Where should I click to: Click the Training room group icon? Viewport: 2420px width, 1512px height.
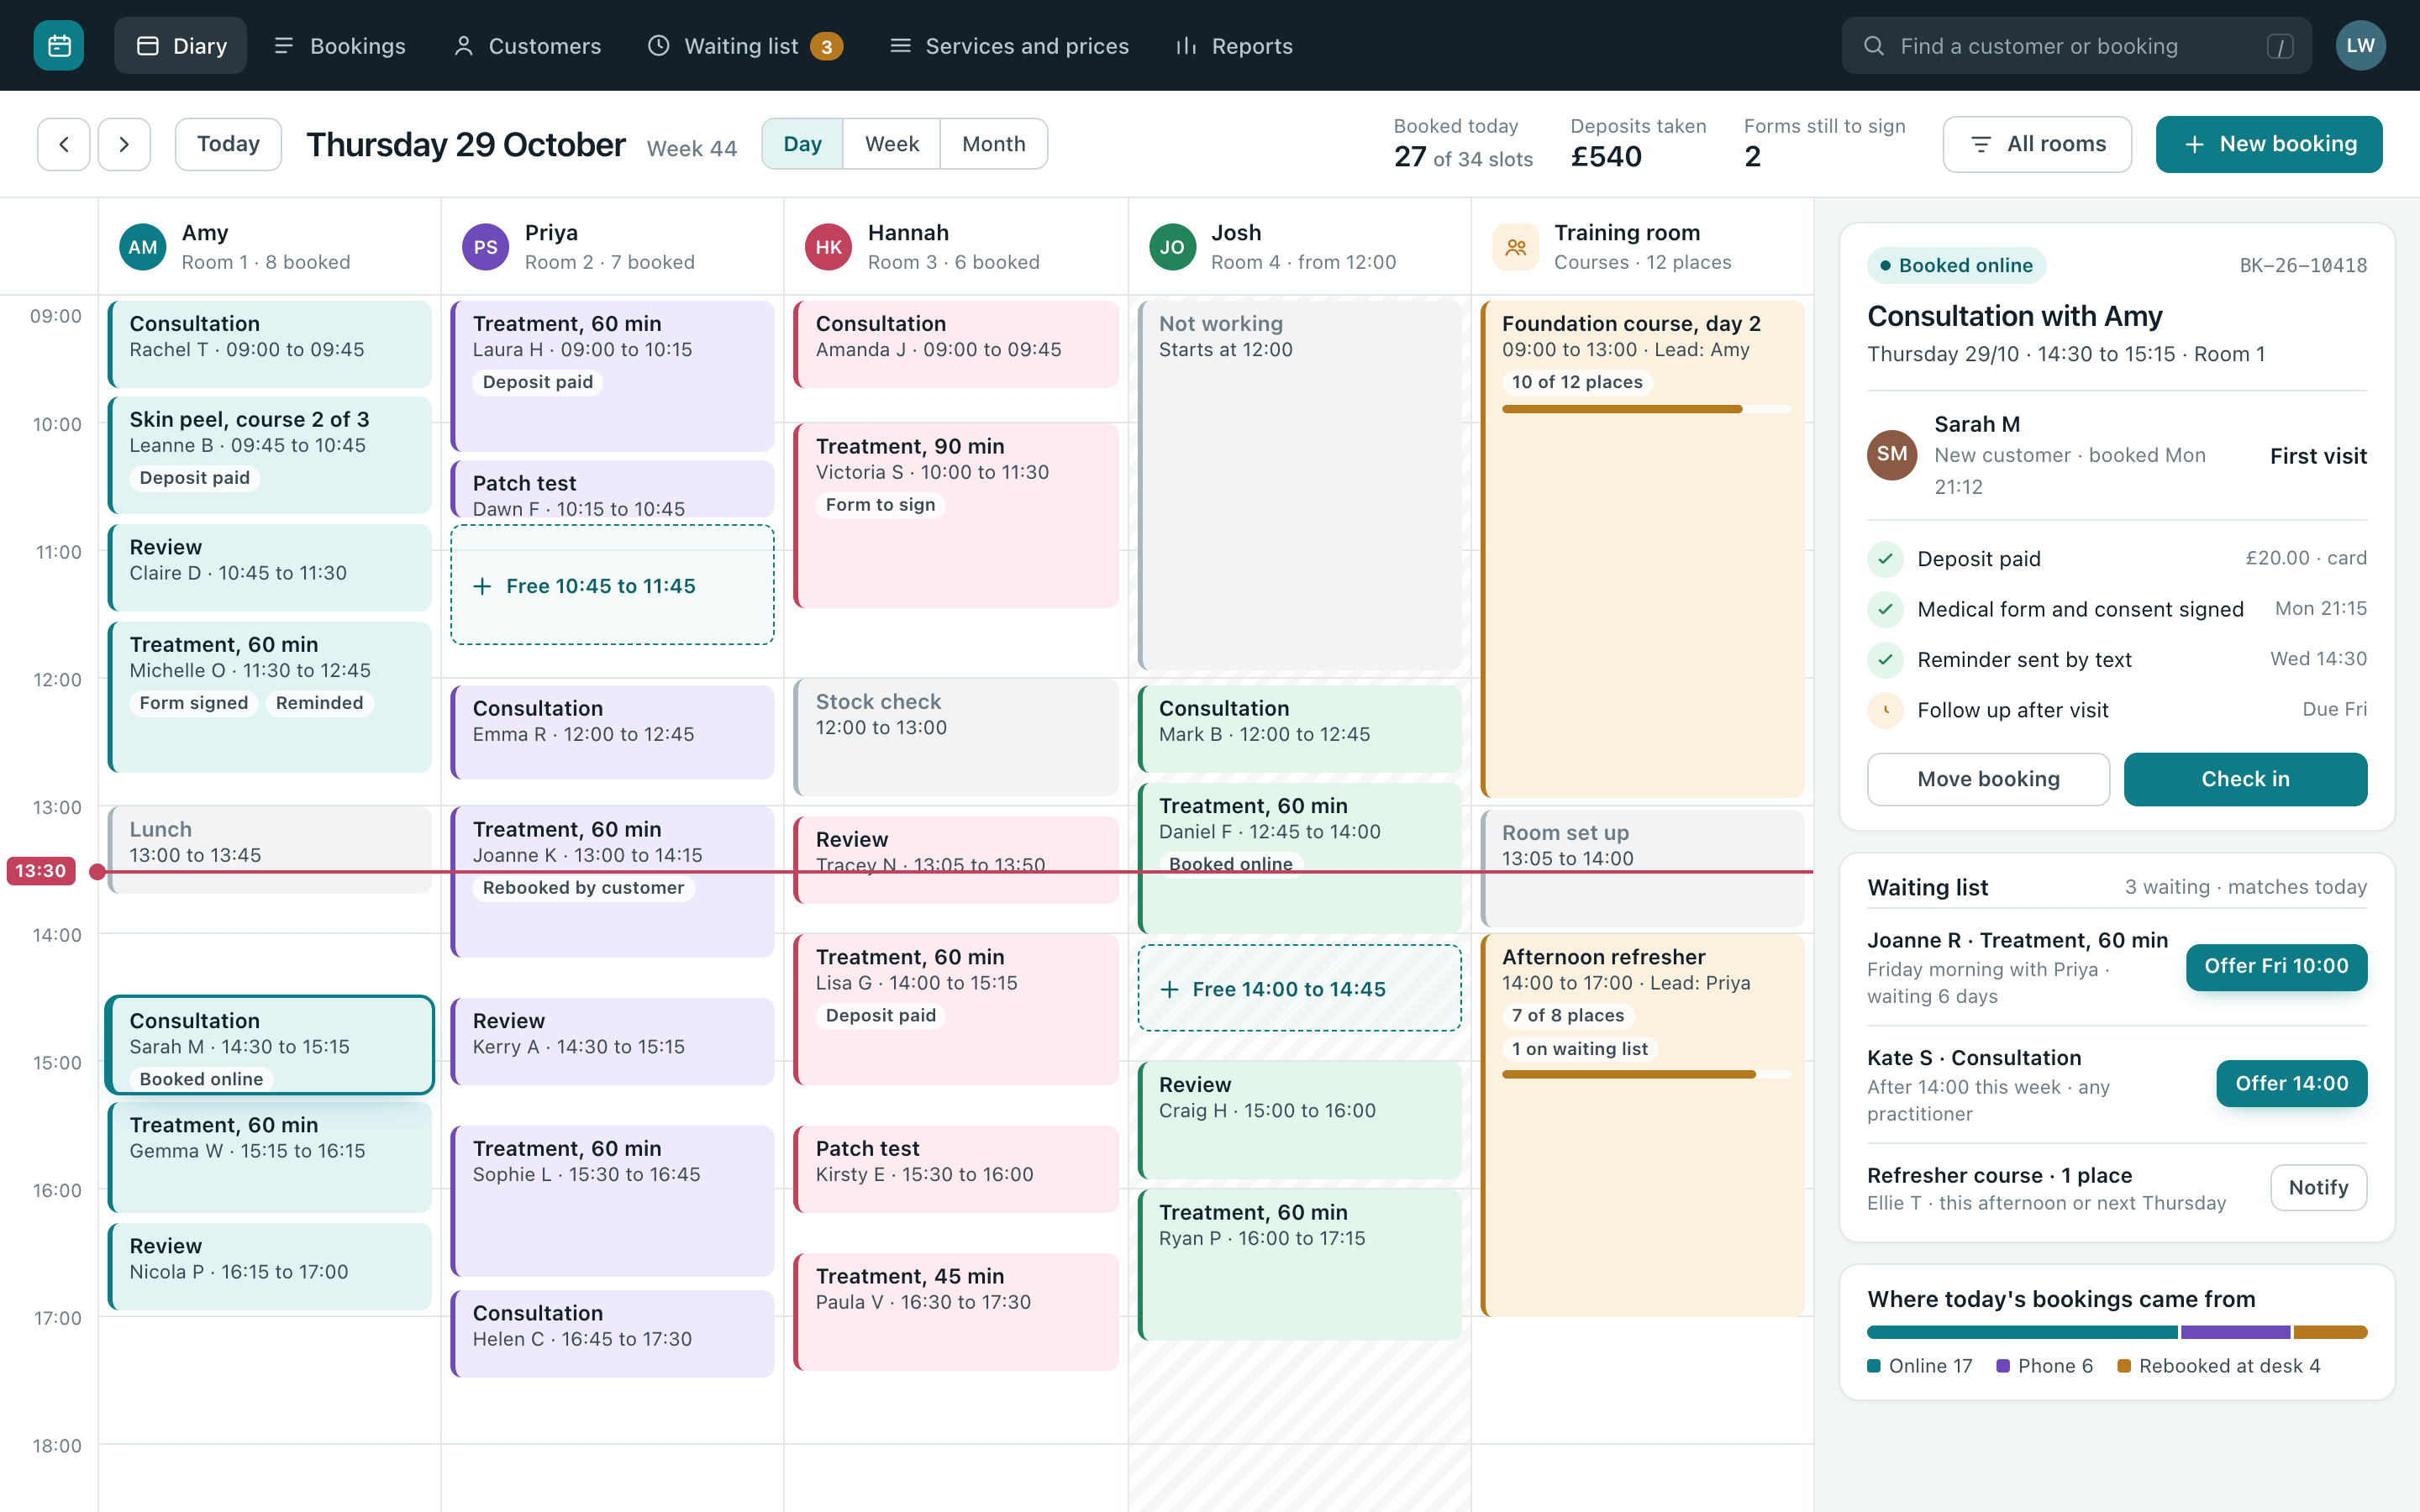pyautogui.click(x=1516, y=247)
